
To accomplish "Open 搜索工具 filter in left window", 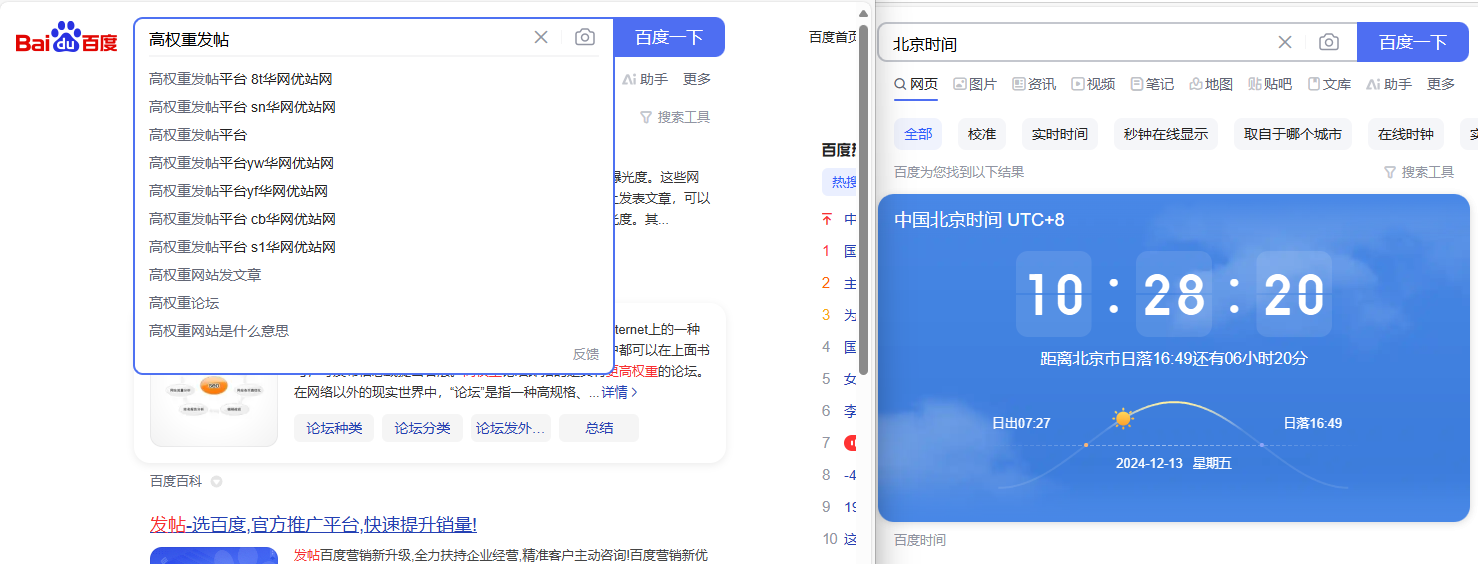I will (675, 117).
